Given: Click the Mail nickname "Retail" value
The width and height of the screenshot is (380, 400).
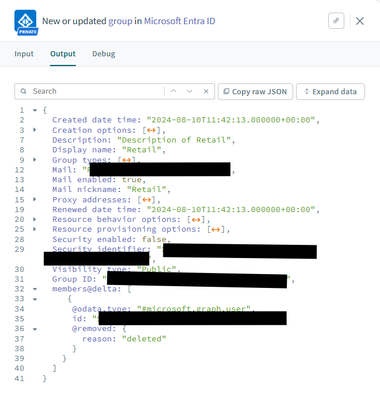Looking at the screenshot, I should pos(146,190).
